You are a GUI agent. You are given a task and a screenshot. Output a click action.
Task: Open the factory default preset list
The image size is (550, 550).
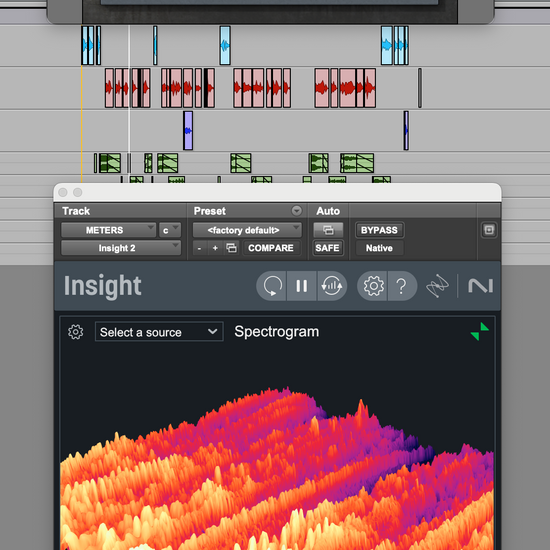[x=247, y=230]
